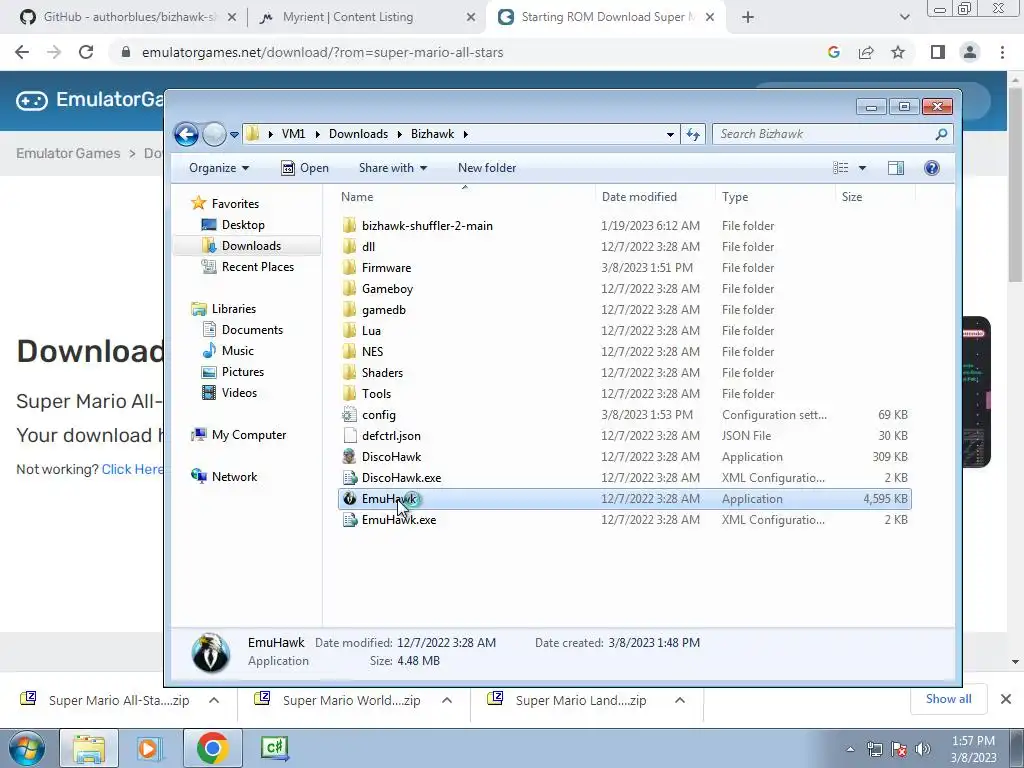Open the Organize menu
Image resolution: width=1024 pixels, height=768 pixels.
click(219, 168)
